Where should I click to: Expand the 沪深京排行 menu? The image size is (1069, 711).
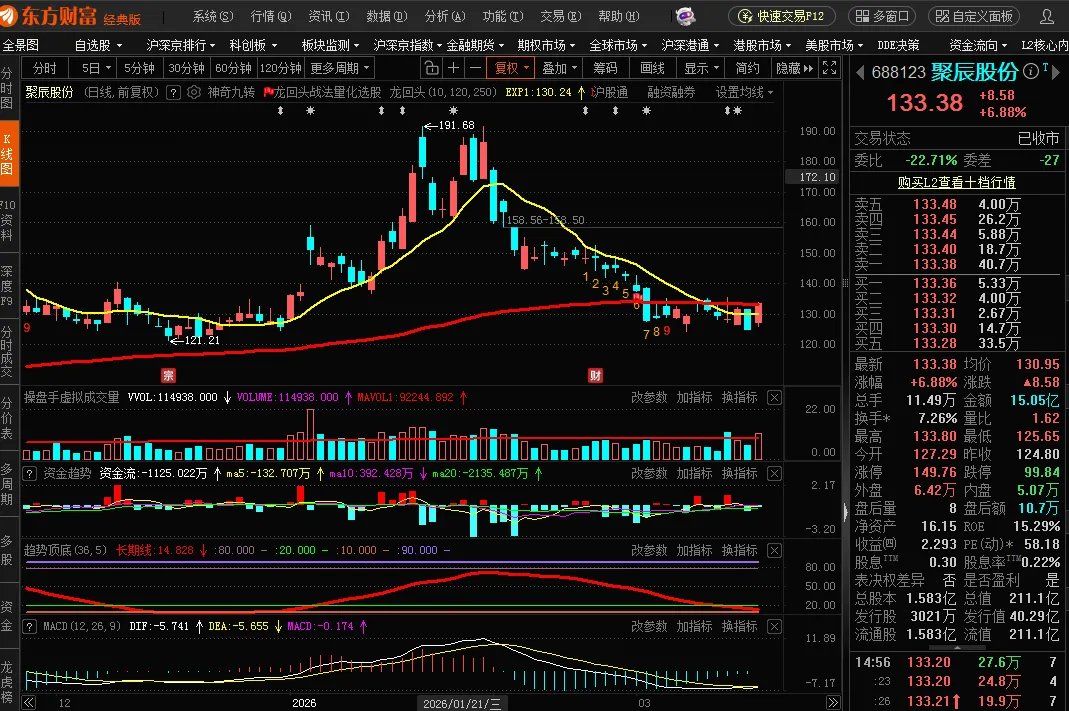181,45
